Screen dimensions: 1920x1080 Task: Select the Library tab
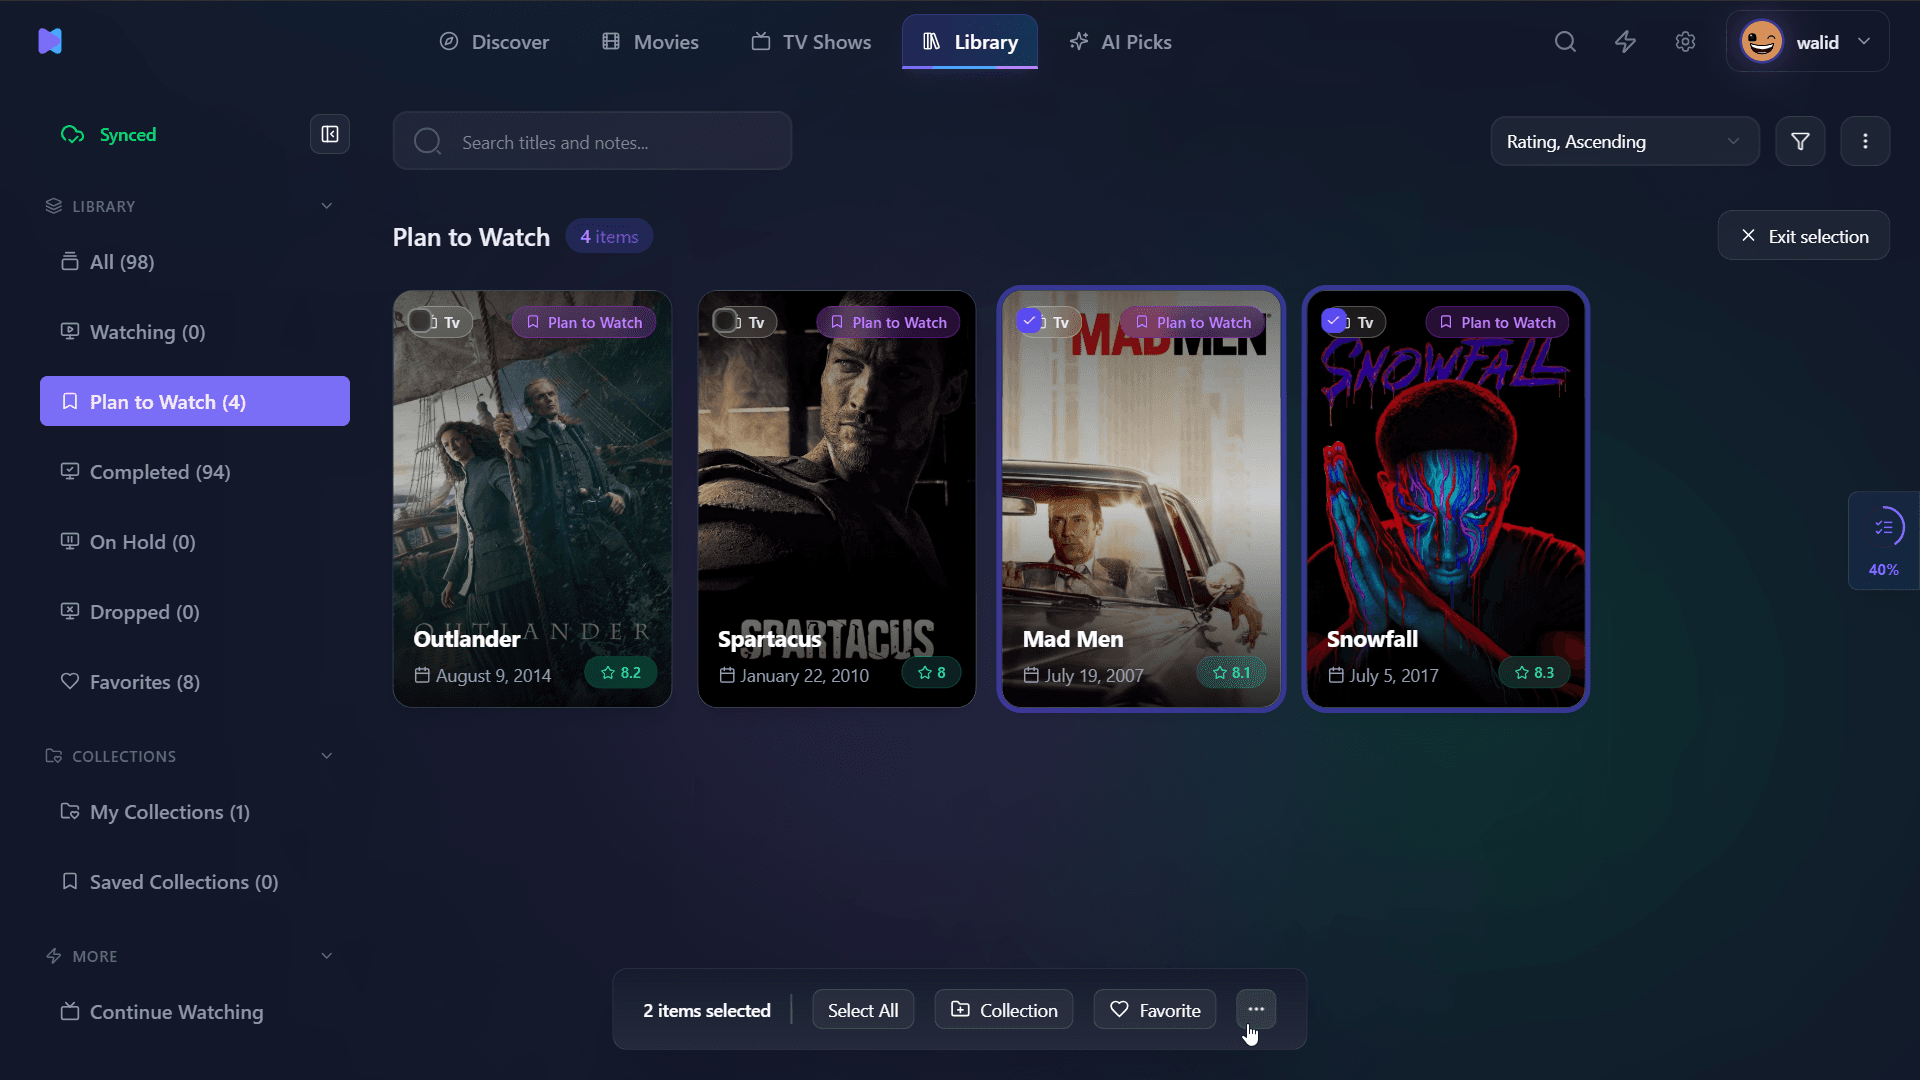(x=970, y=42)
